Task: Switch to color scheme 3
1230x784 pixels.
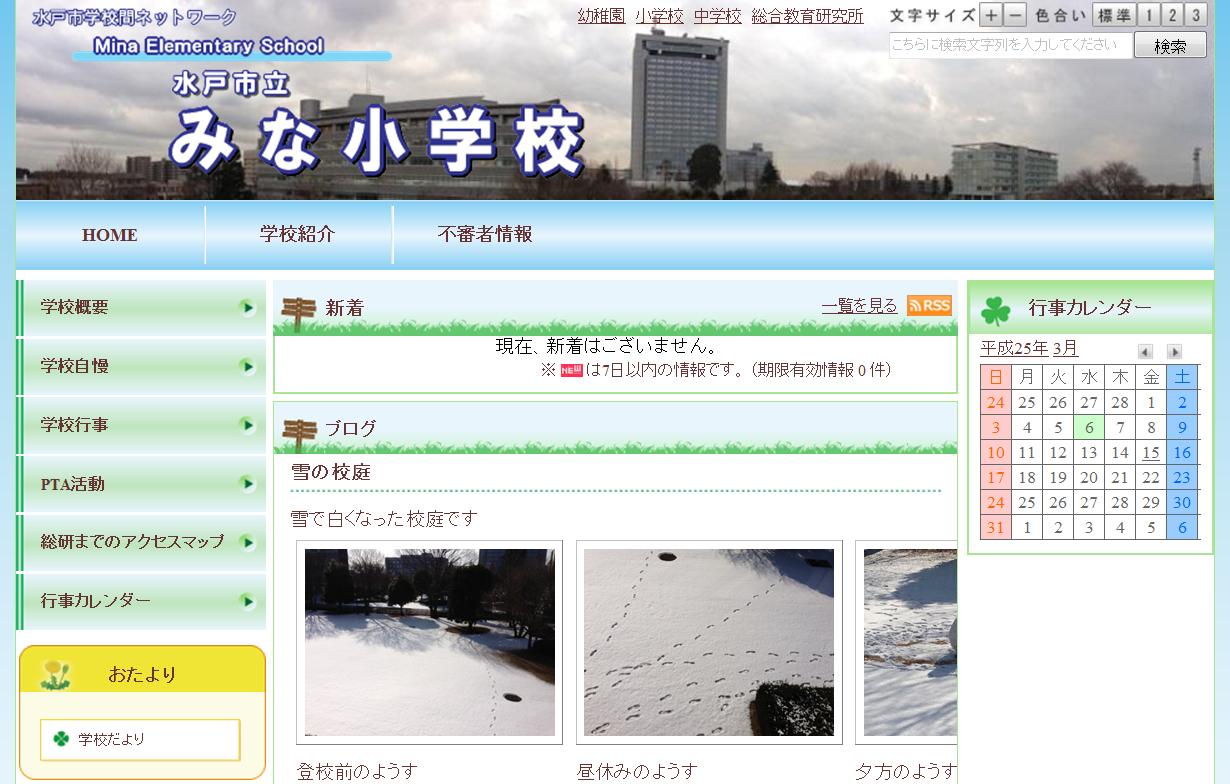Action: click(x=1196, y=15)
